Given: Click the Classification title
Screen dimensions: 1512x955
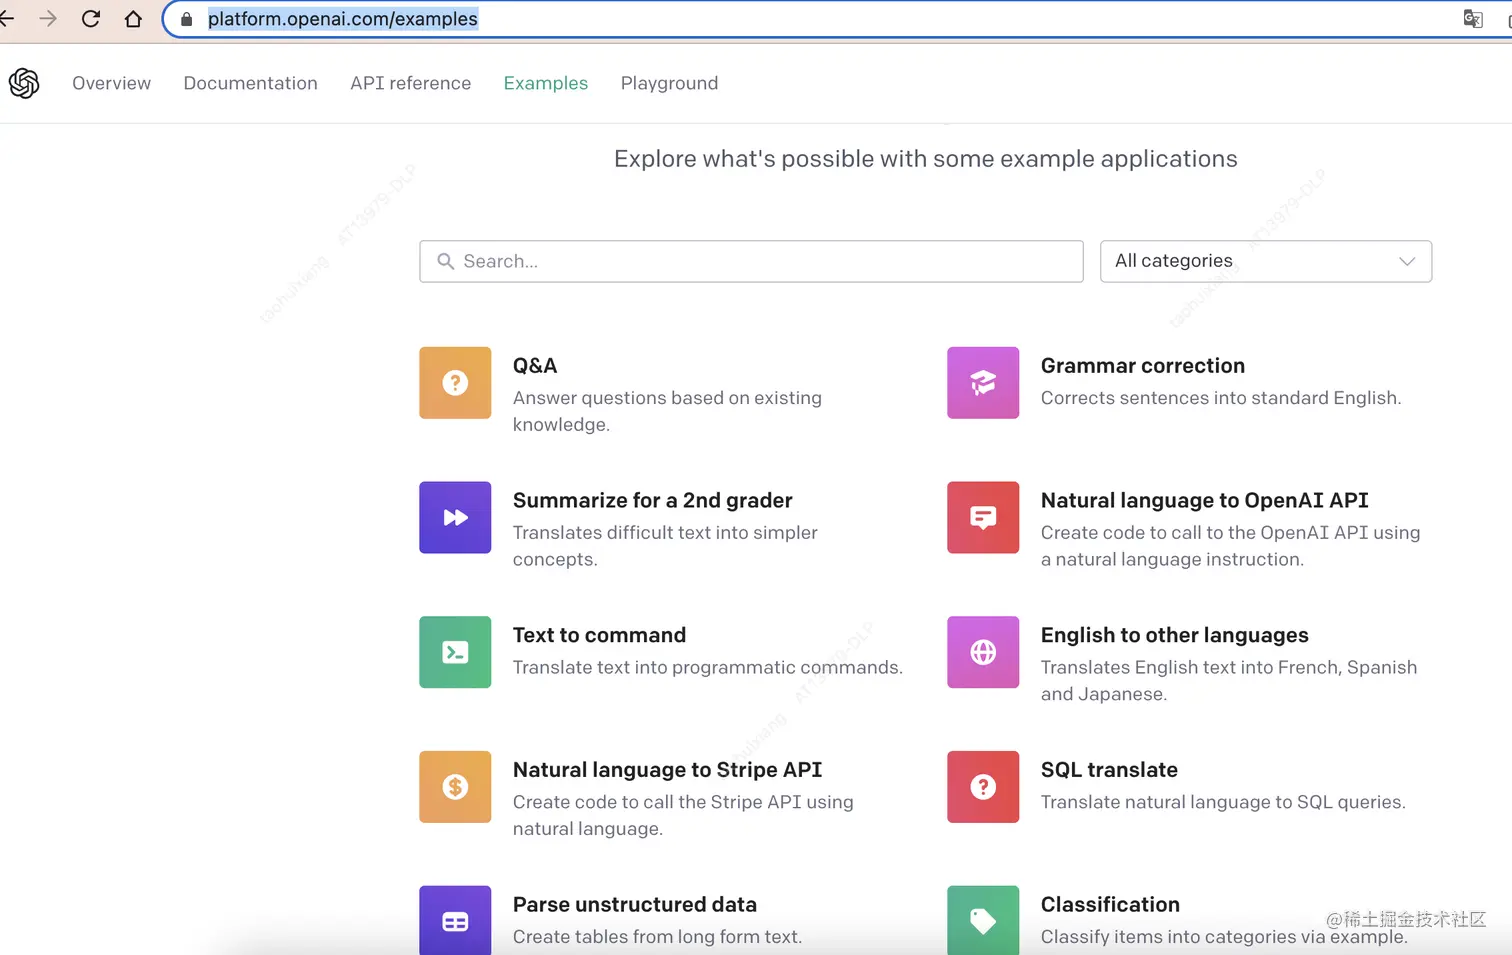Looking at the screenshot, I should click(1110, 904).
